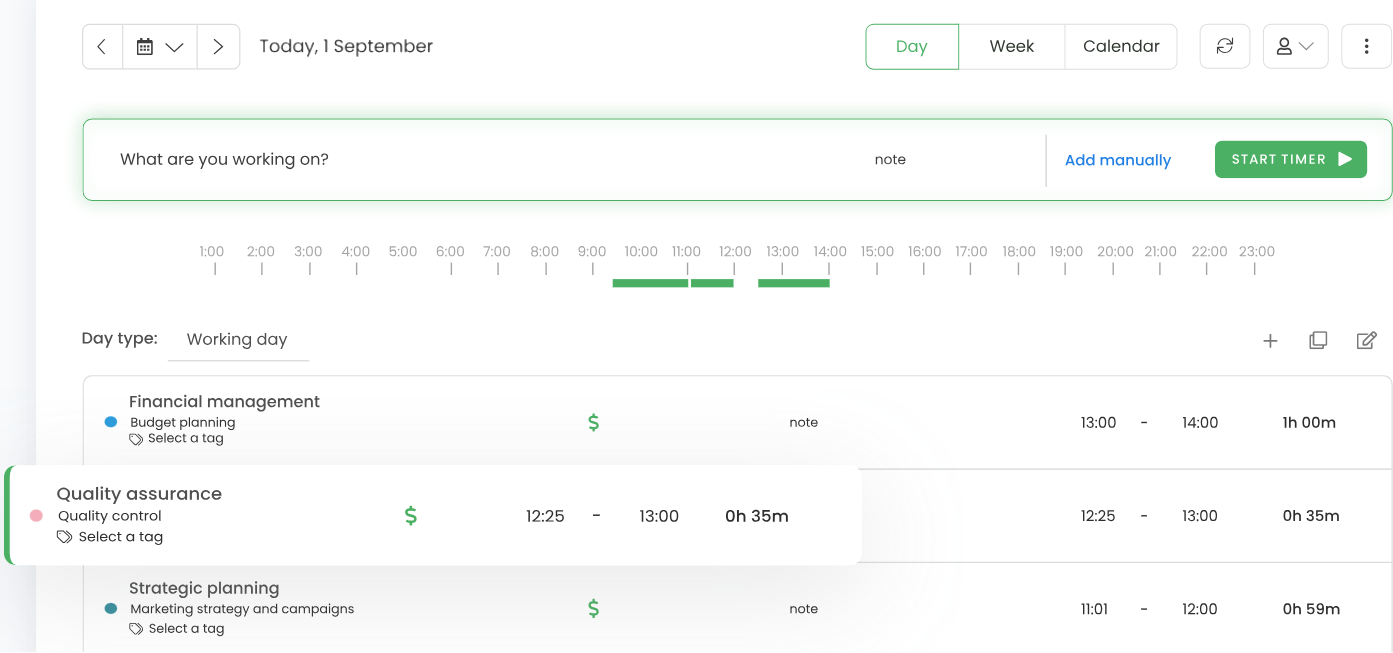The height and width of the screenshot is (653, 1393).
Task: Select a tag for Strategic planning
Action: click(177, 629)
